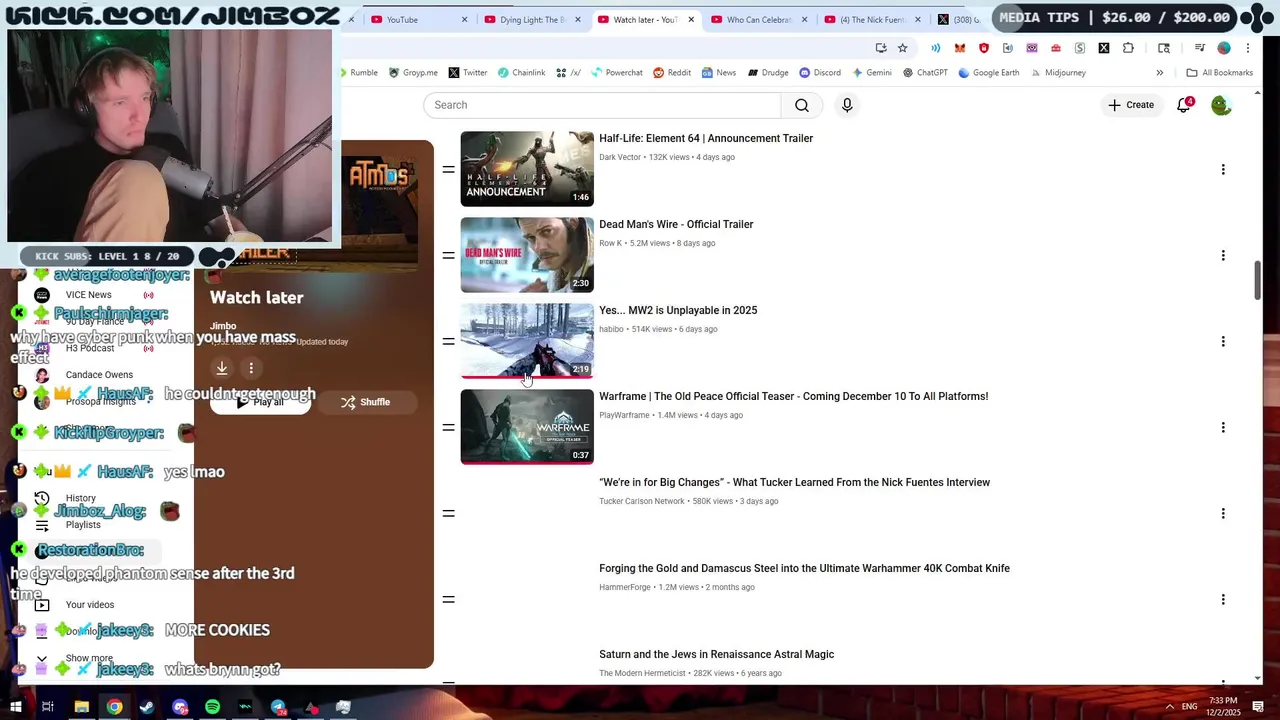Grab reorder handle of Half-Life: Element 64 row
The height and width of the screenshot is (720, 1280).
(448, 170)
